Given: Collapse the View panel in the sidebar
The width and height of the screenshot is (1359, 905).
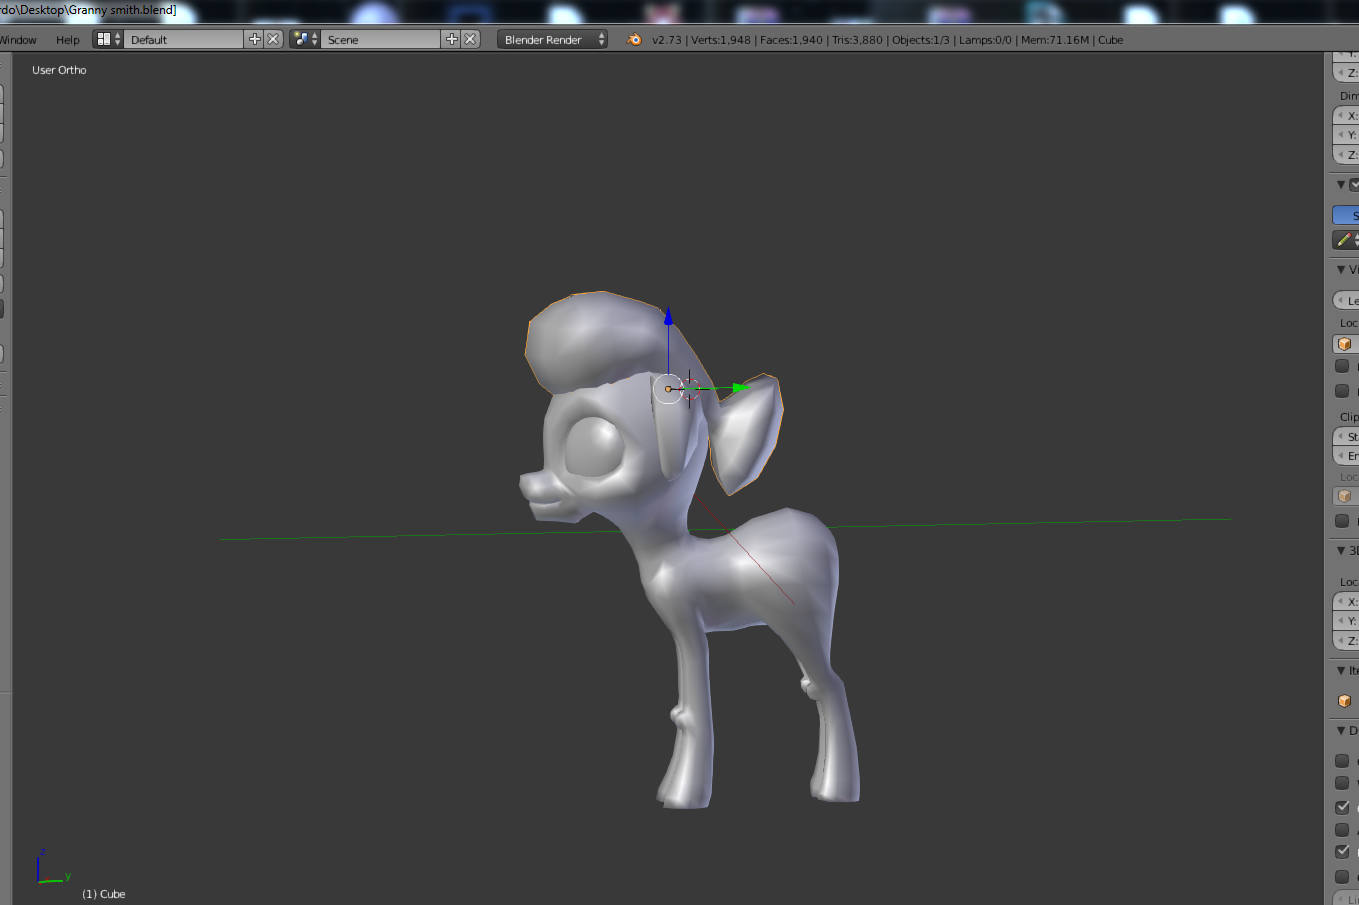Looking at the screenshot, I should (1341, 270).
